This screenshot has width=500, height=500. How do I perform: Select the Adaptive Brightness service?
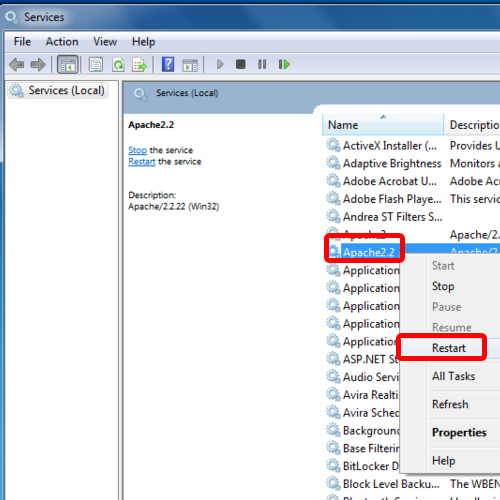click(x=392, y=163)
